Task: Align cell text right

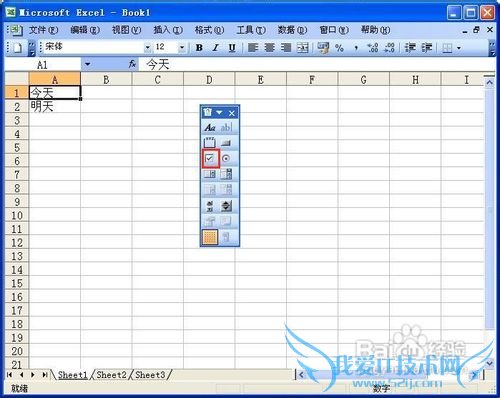Action: [286, 48]
